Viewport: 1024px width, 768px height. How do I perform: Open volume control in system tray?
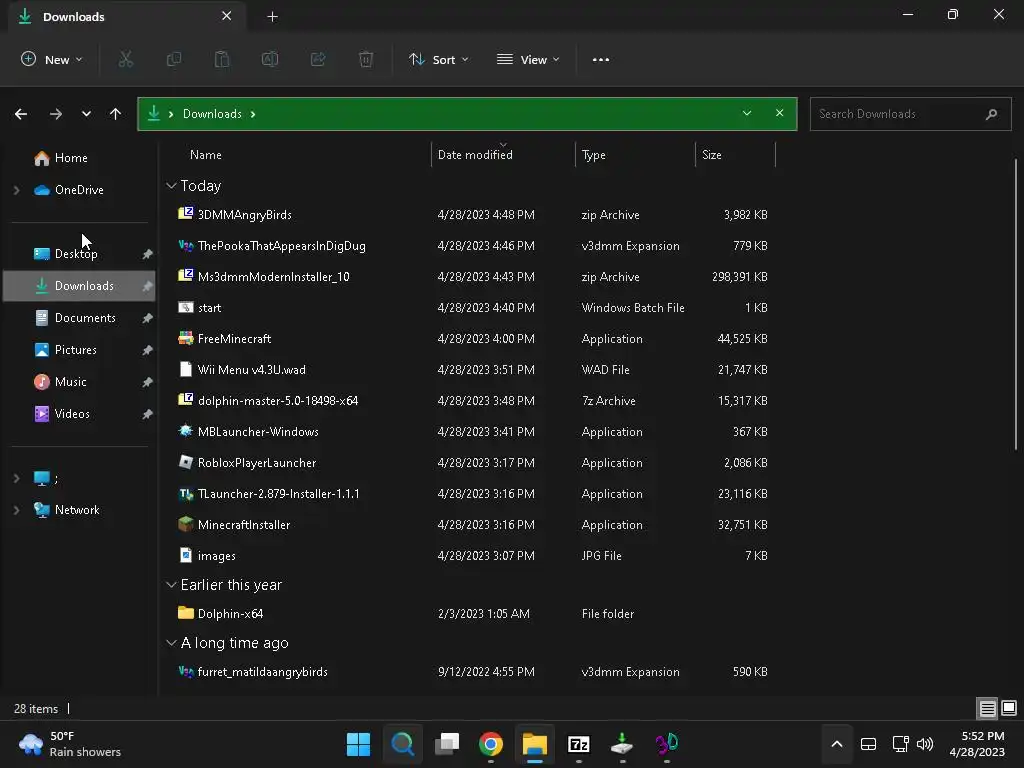point(925,744)
